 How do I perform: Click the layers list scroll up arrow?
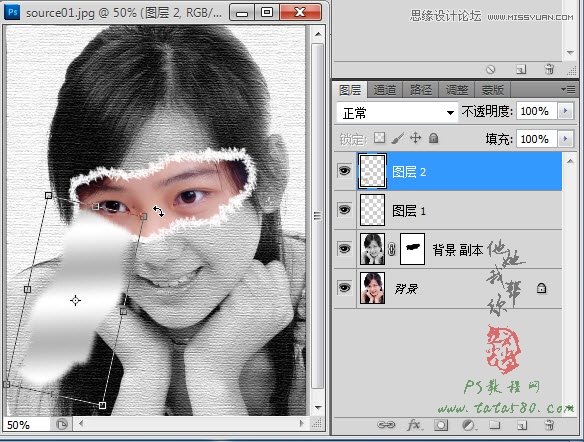570,161
